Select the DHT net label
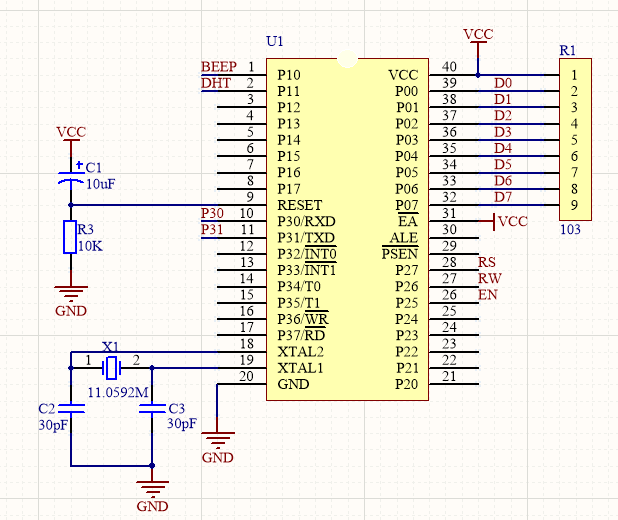This screenshot has width=618, height=520. (x=216, y=83)
